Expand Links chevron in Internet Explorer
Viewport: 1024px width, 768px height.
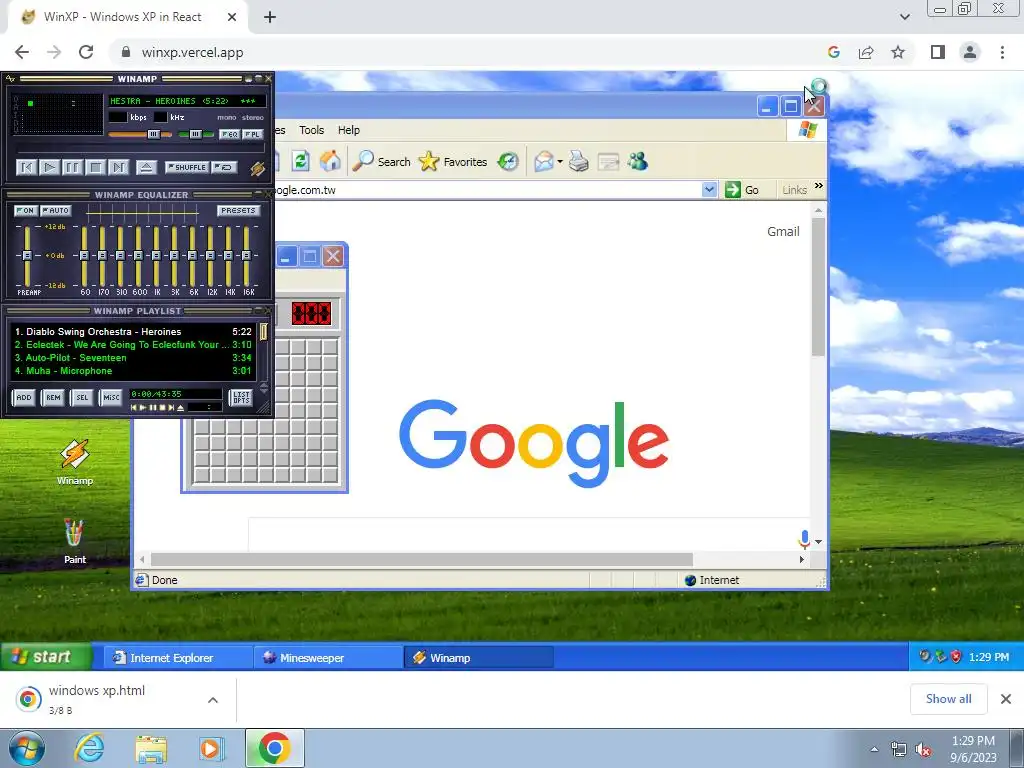pyautogui.click(x=819, y=187)
